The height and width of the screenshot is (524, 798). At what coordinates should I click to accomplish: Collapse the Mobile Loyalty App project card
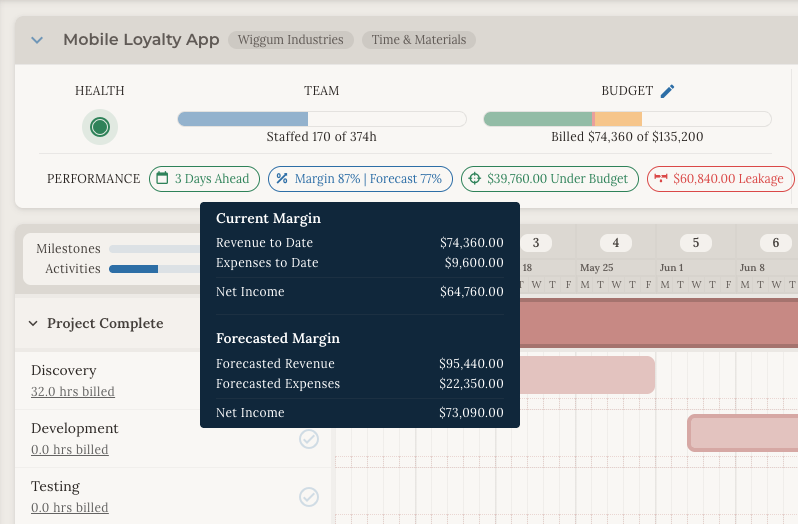click(x=37, y=40)
